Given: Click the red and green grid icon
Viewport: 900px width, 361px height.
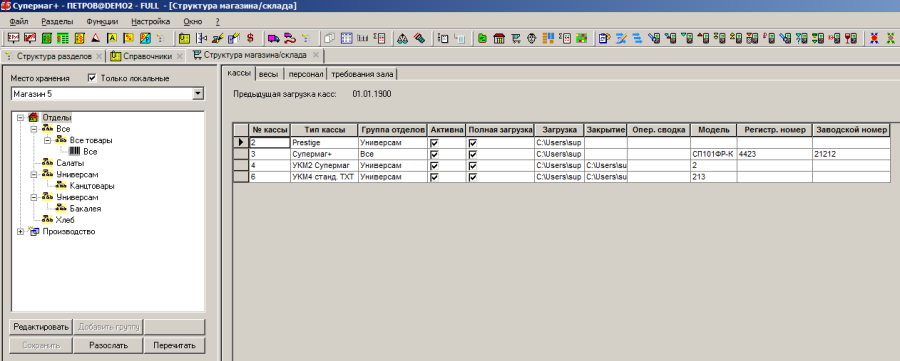Looking at the screenshot, I should pos(581,38).
